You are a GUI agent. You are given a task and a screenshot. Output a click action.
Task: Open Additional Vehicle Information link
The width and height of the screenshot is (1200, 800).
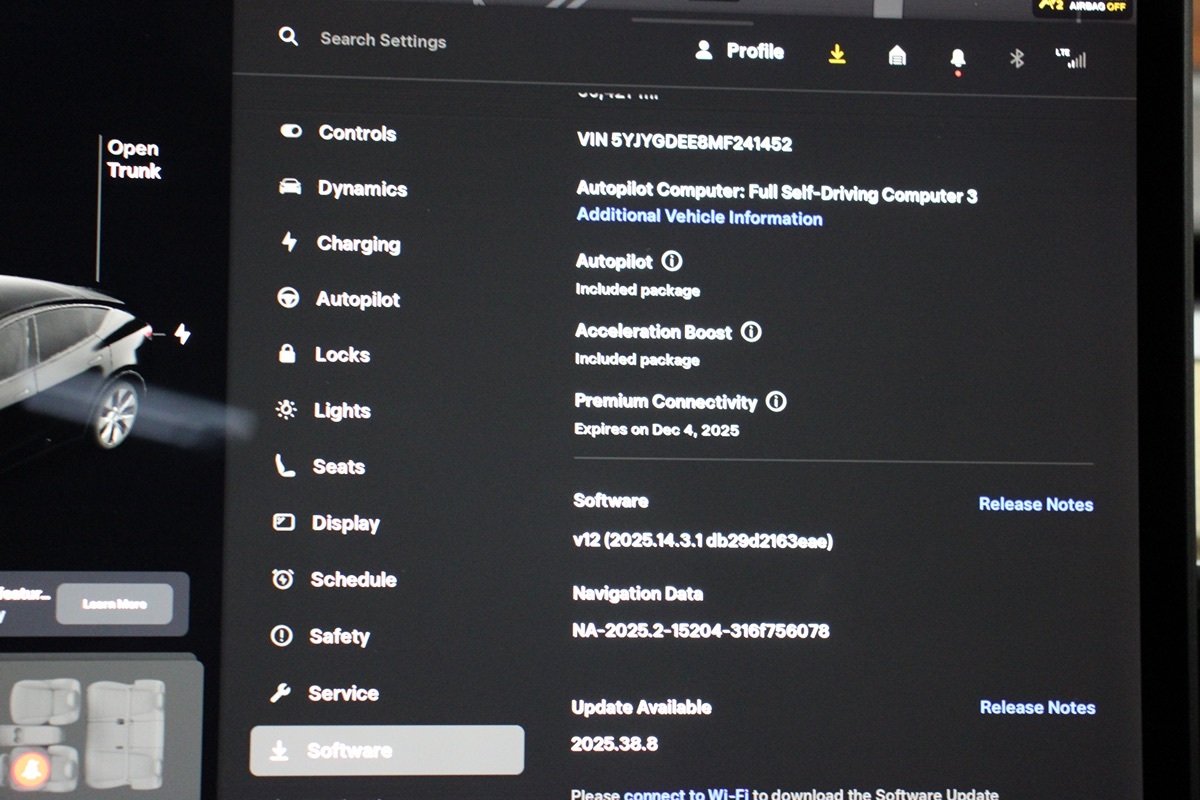699,218
